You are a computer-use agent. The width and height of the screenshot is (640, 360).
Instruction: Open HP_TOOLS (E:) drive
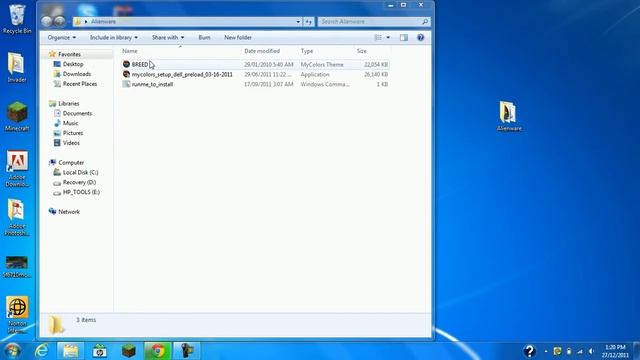click(x=81, y=192)
